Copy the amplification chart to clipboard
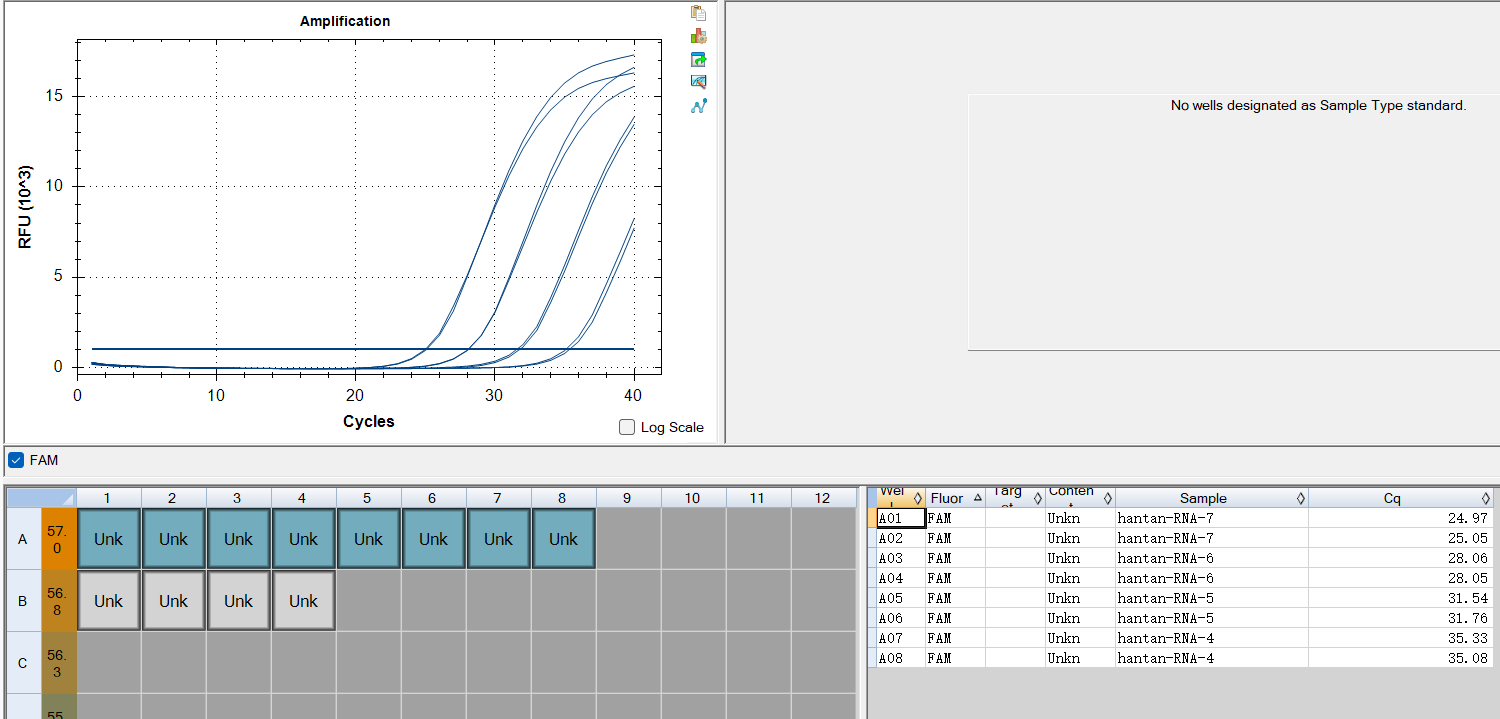Screen dimensions: 1500x719 699,13
